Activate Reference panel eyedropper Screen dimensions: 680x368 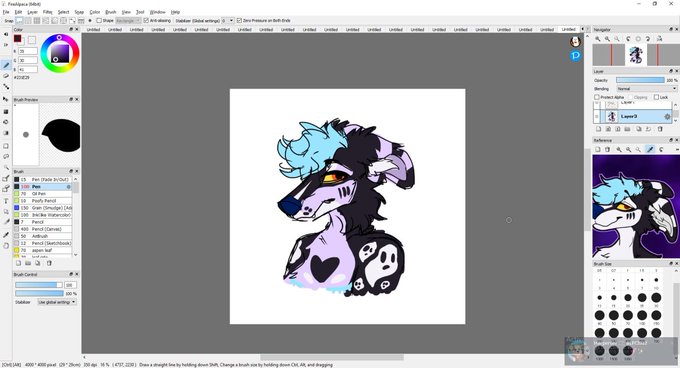[650, 149]
